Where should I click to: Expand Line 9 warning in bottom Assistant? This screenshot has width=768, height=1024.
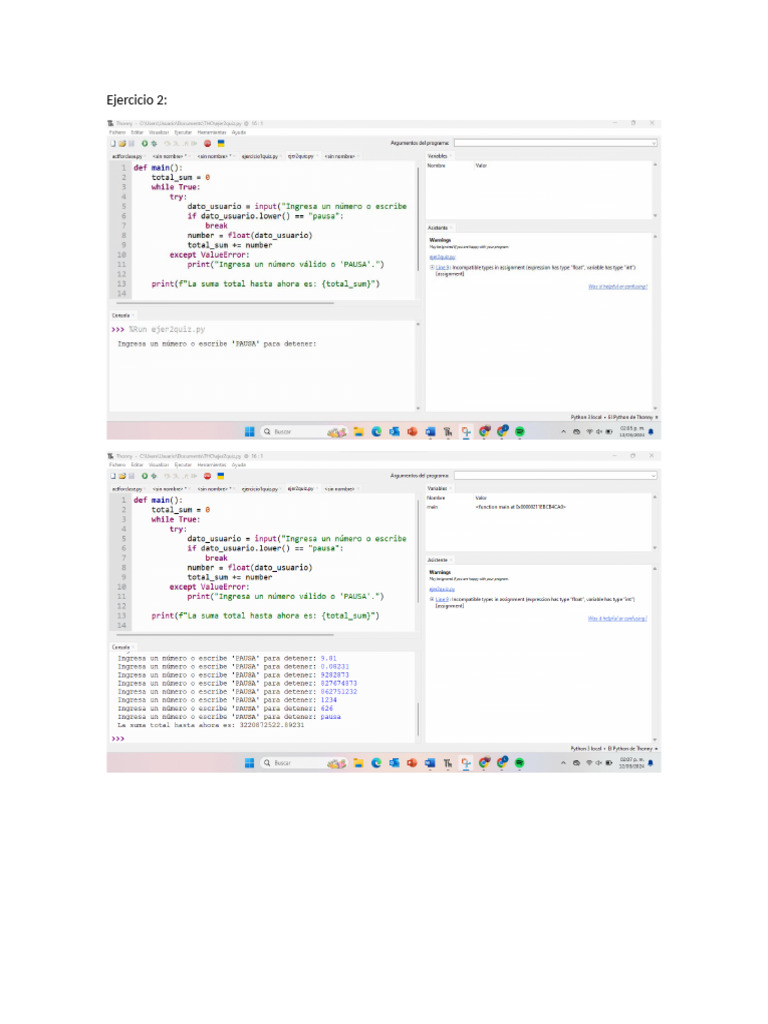coord(432,599)
